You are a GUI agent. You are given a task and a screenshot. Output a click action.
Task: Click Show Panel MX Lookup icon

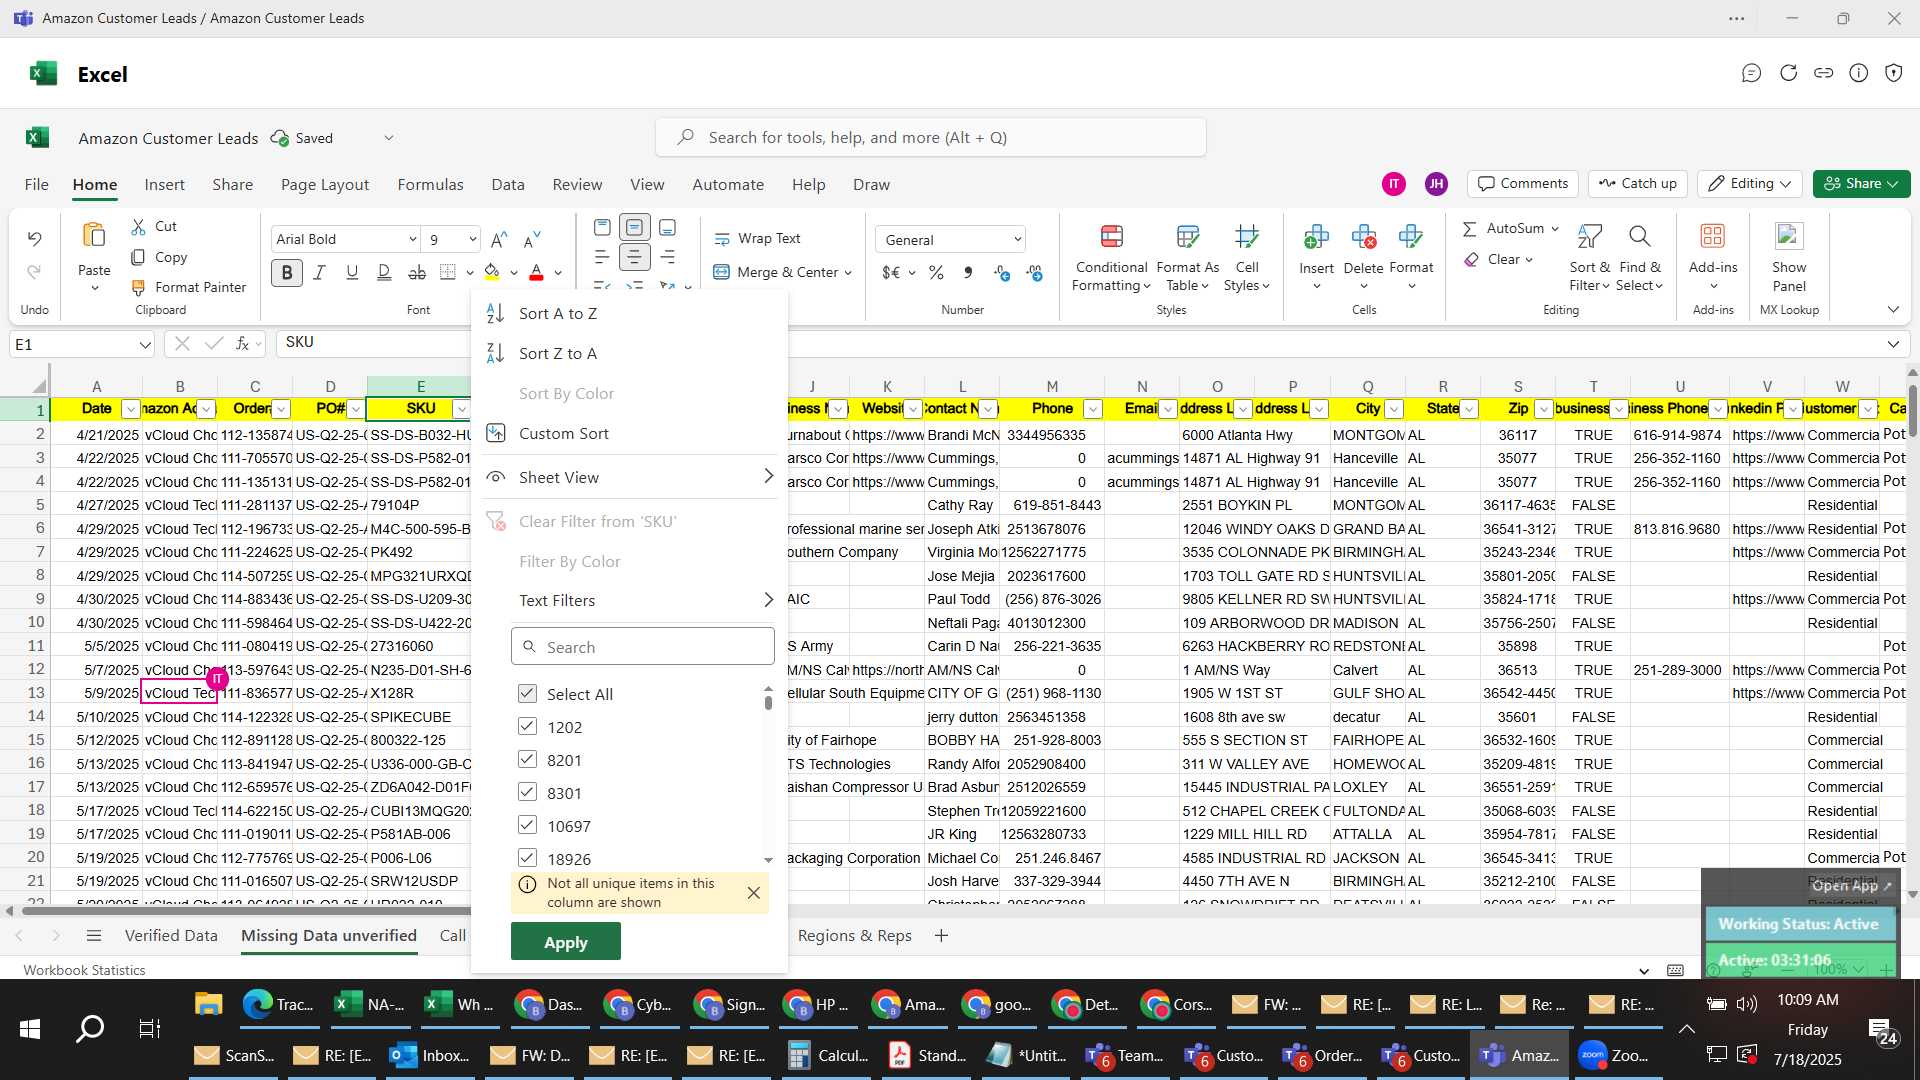(x=1789, y=237)
